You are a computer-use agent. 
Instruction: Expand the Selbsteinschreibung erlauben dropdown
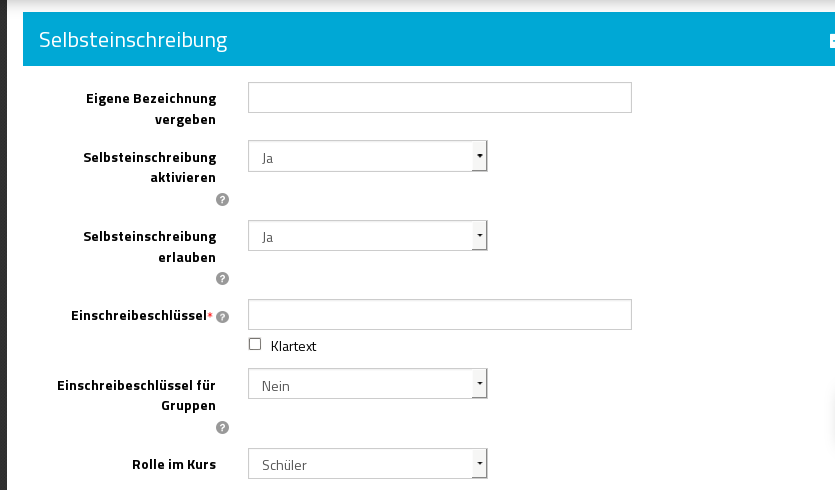click(367, 236)
